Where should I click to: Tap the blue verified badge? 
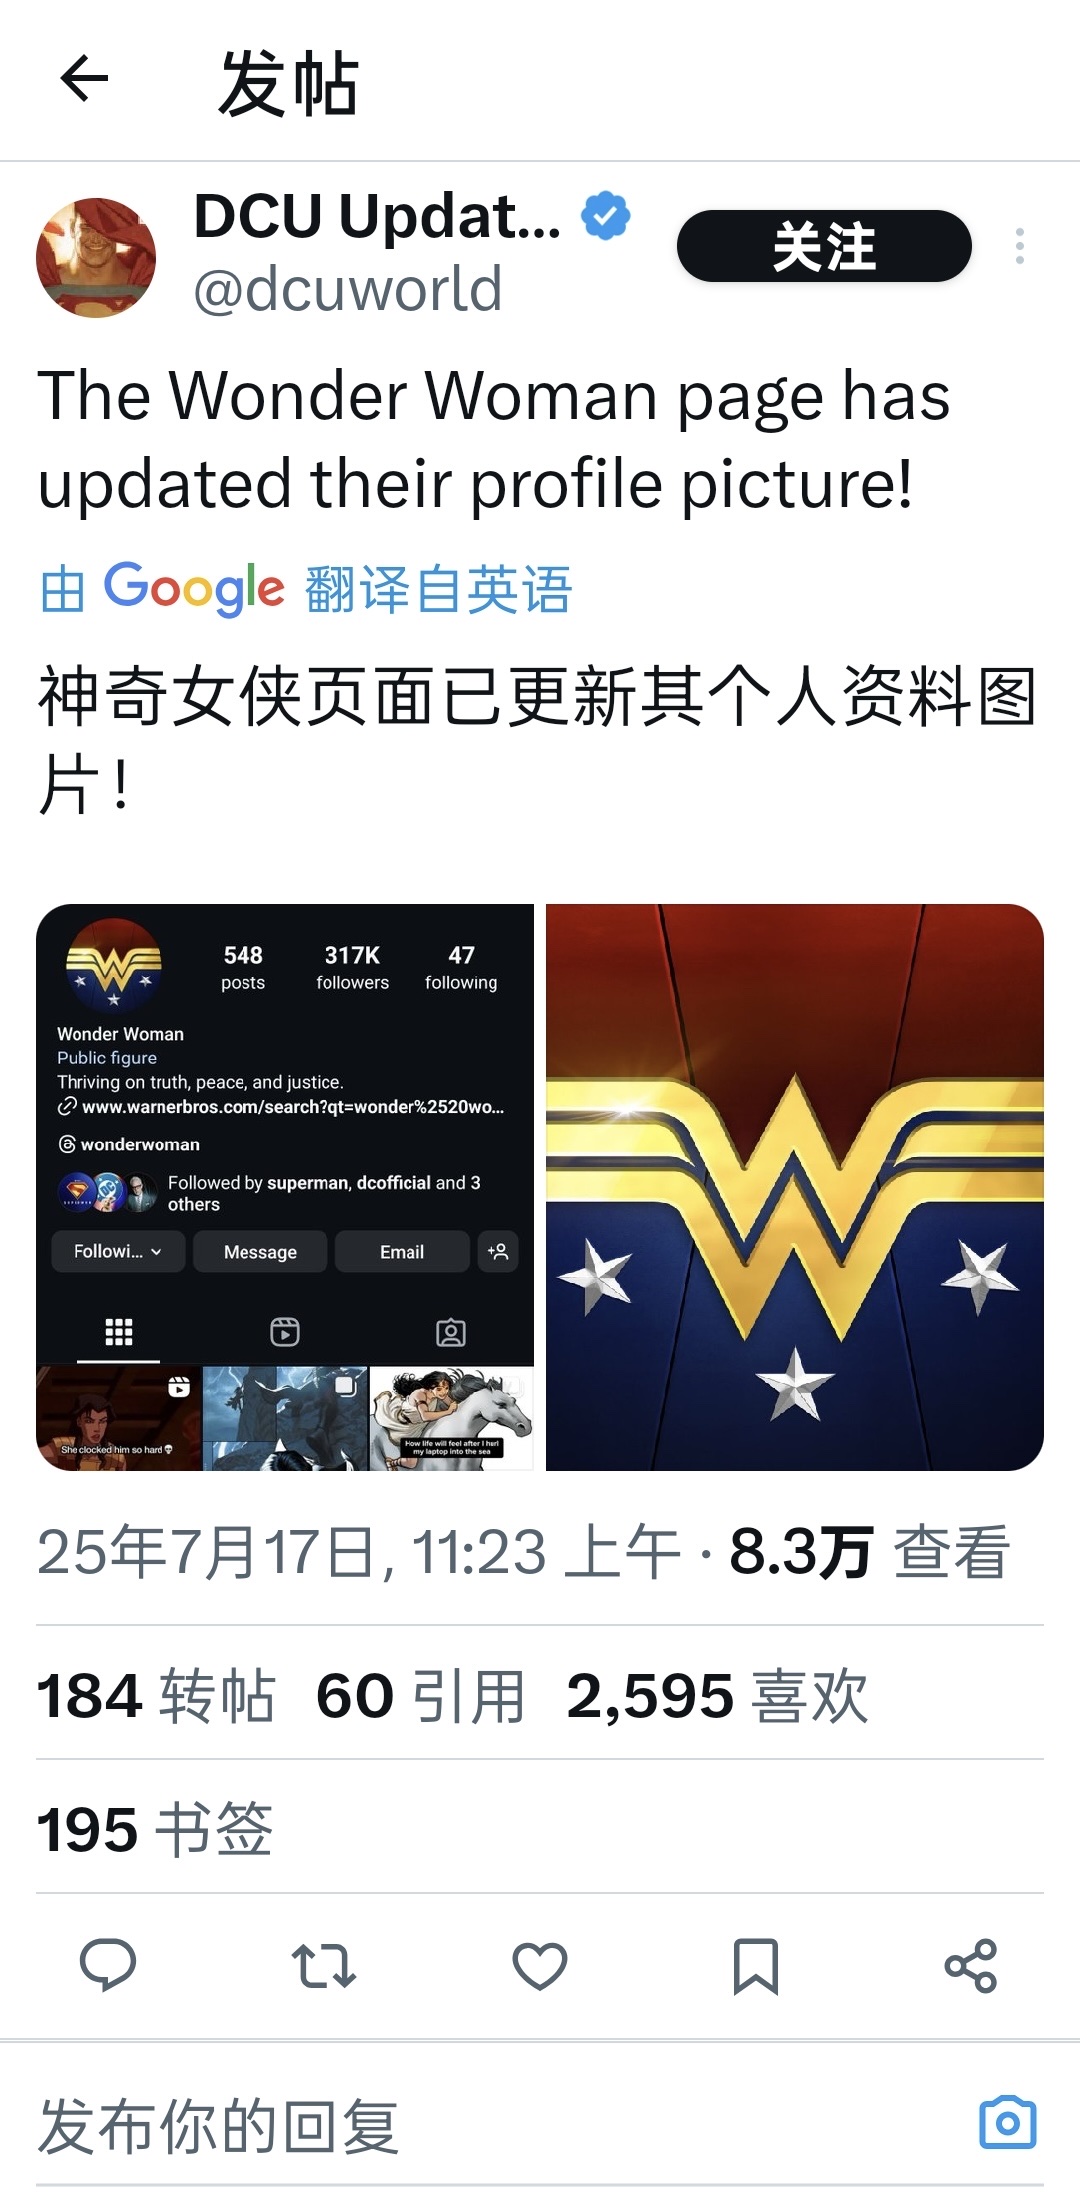(606, 216)
